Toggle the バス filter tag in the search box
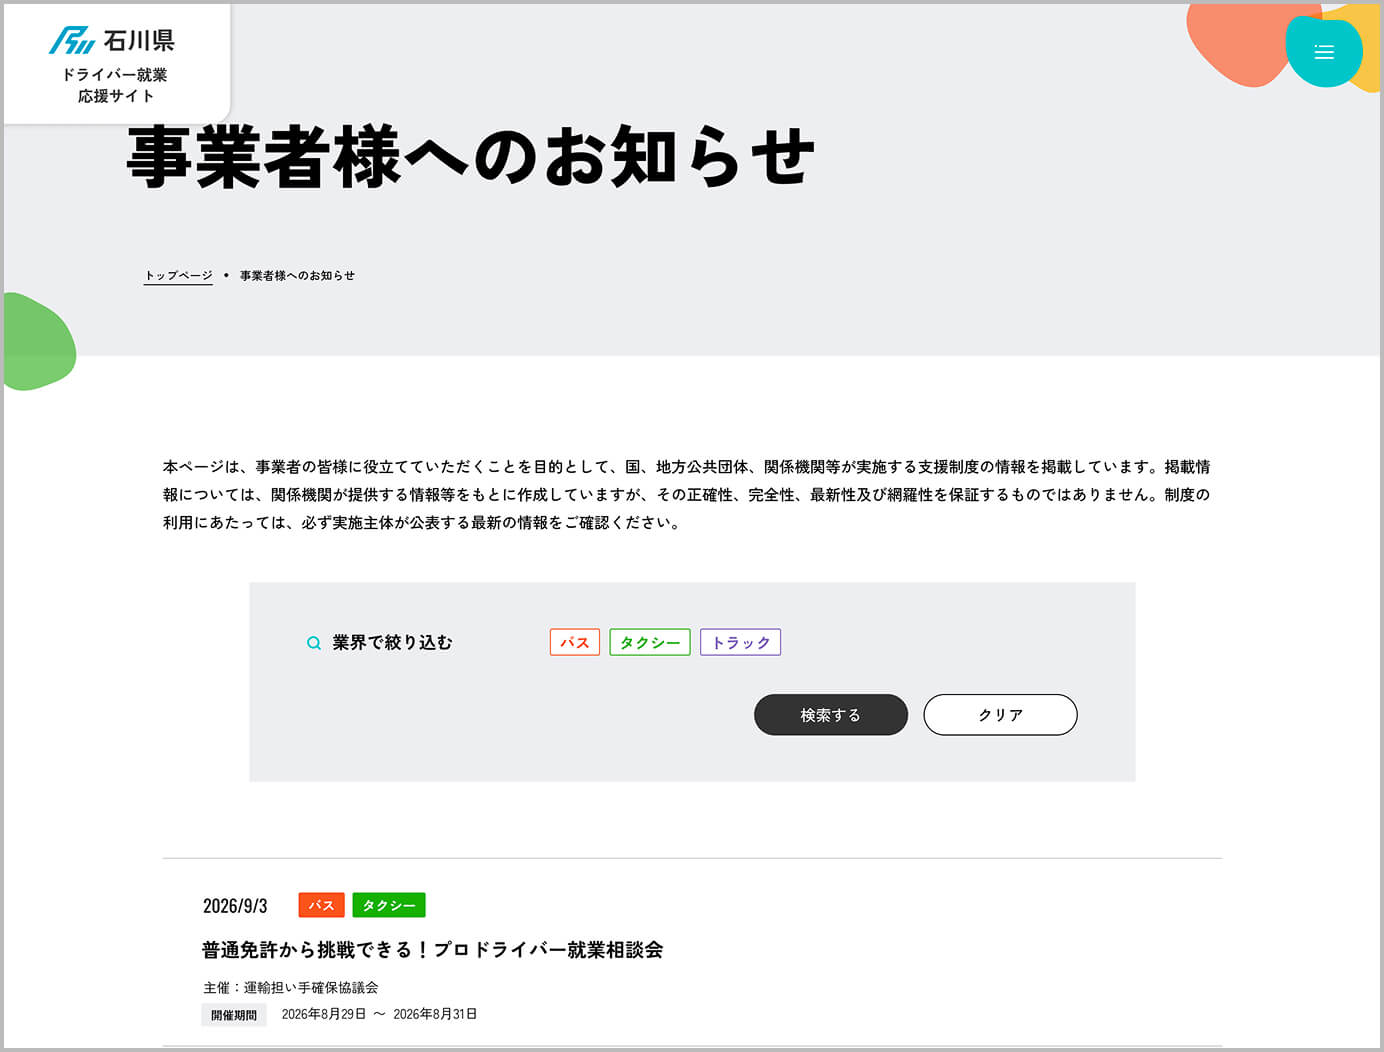The width and height of the screenshot is (1384, 1052). tap(575, 642)
